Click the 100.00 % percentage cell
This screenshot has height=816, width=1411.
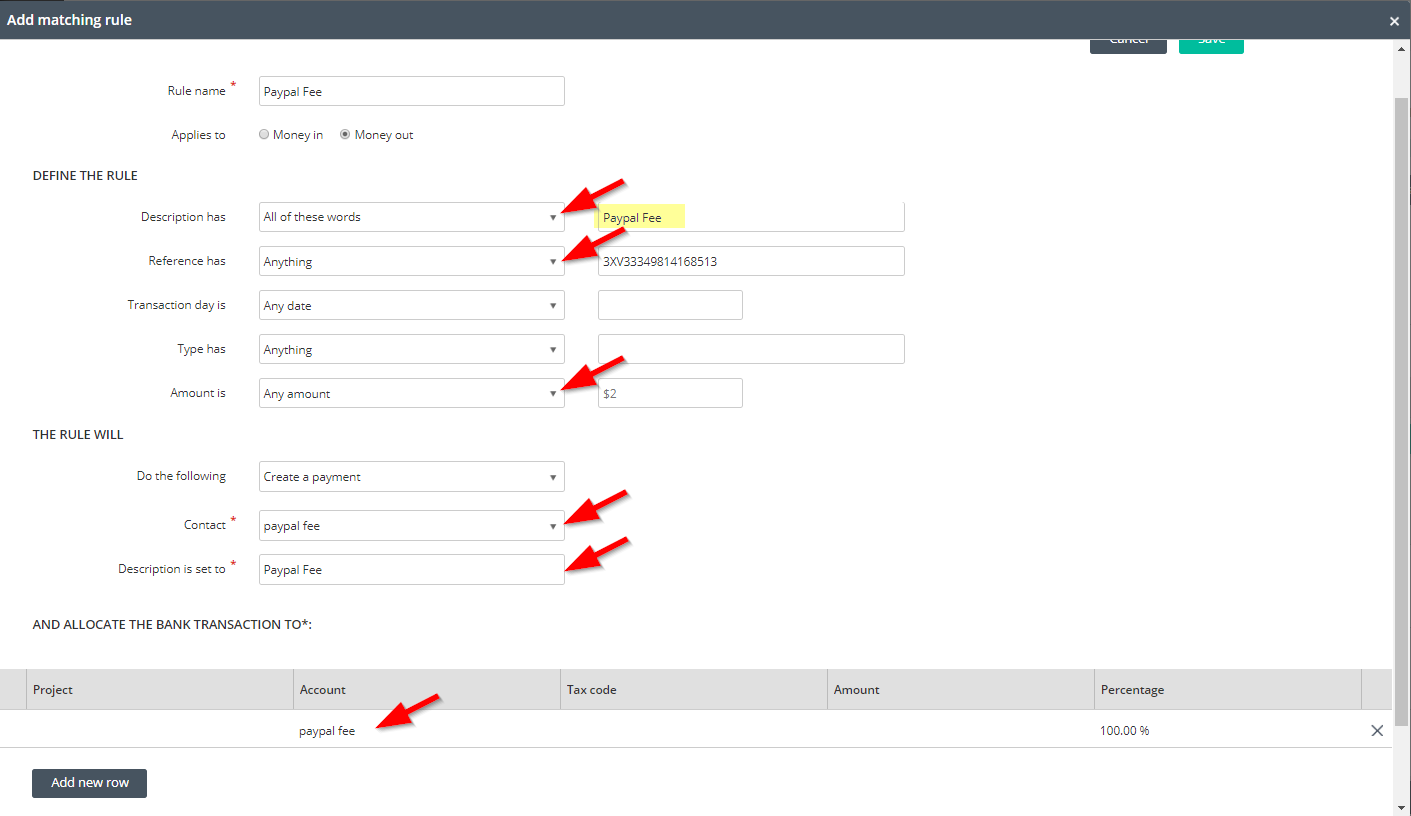click(1228, 730)
